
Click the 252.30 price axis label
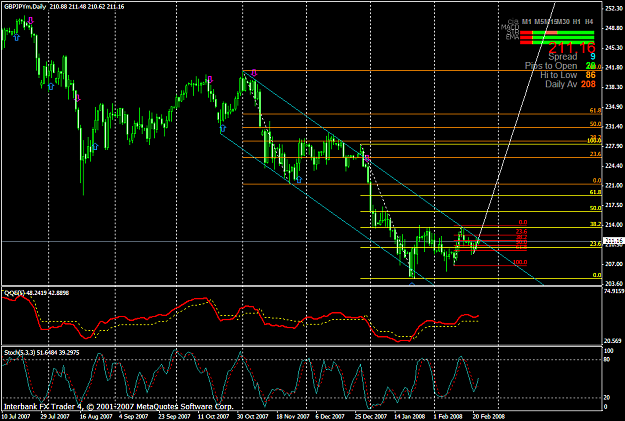[x=614, y=8]
